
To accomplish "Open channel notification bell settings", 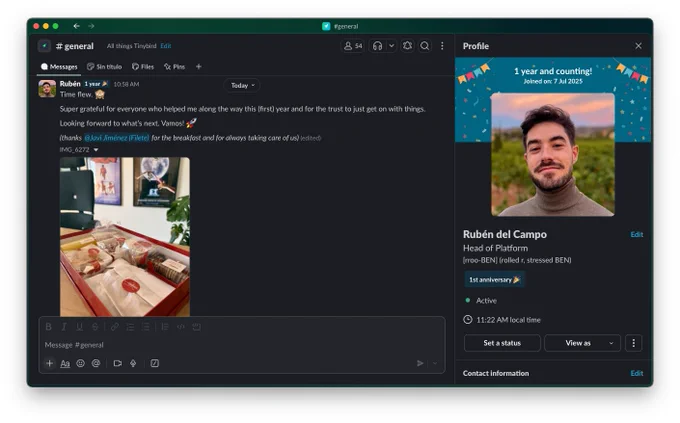I will [407, 46].
